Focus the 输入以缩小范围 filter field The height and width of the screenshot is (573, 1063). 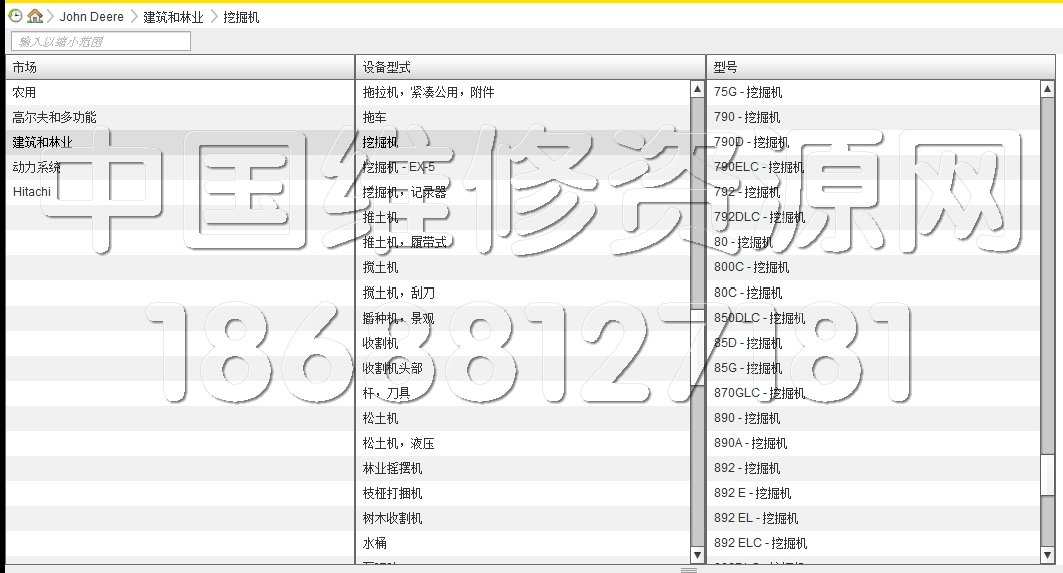coord(100,41)
